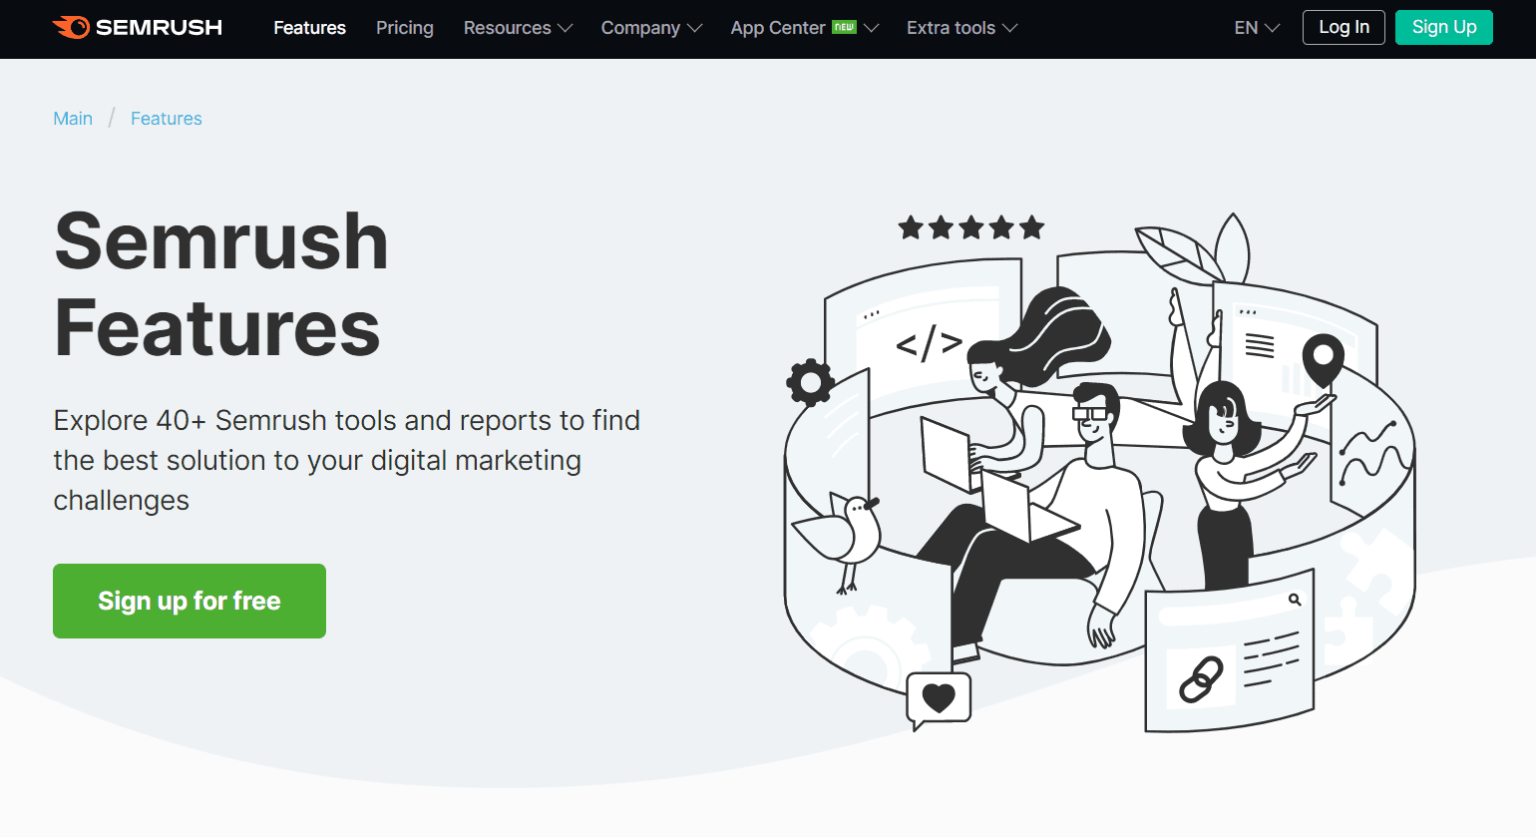The image size is (1536, 837).
Task: Open the EN language selector
Action: click(1257, 28)
